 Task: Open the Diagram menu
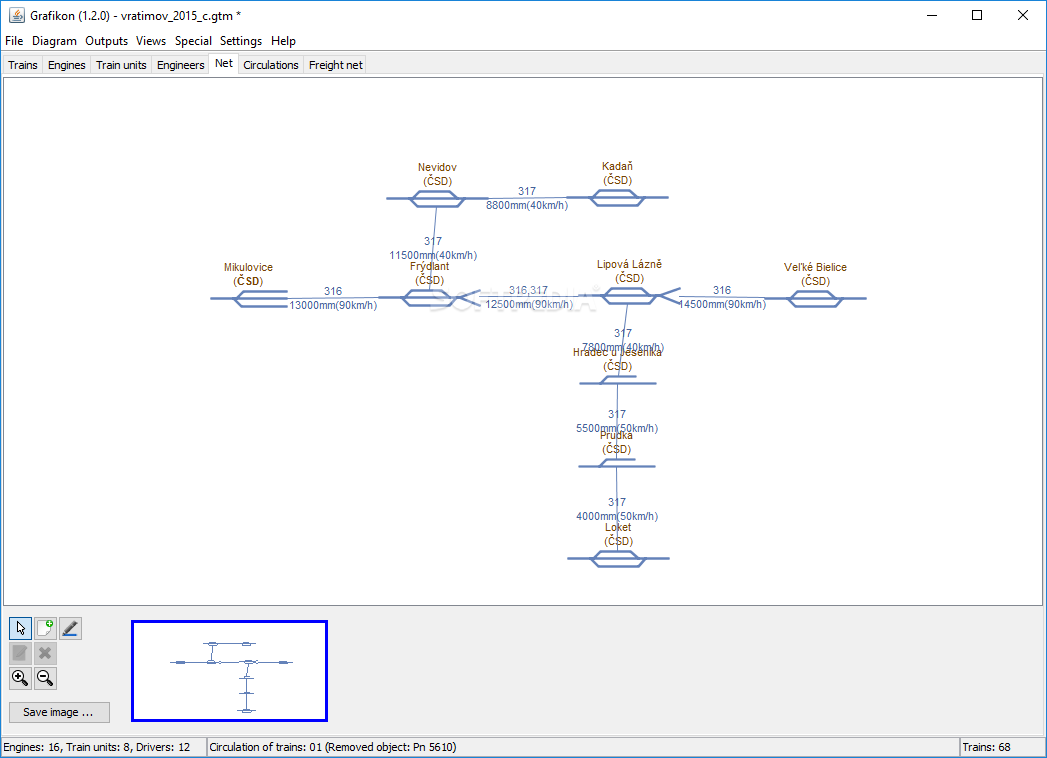point(54,41)
